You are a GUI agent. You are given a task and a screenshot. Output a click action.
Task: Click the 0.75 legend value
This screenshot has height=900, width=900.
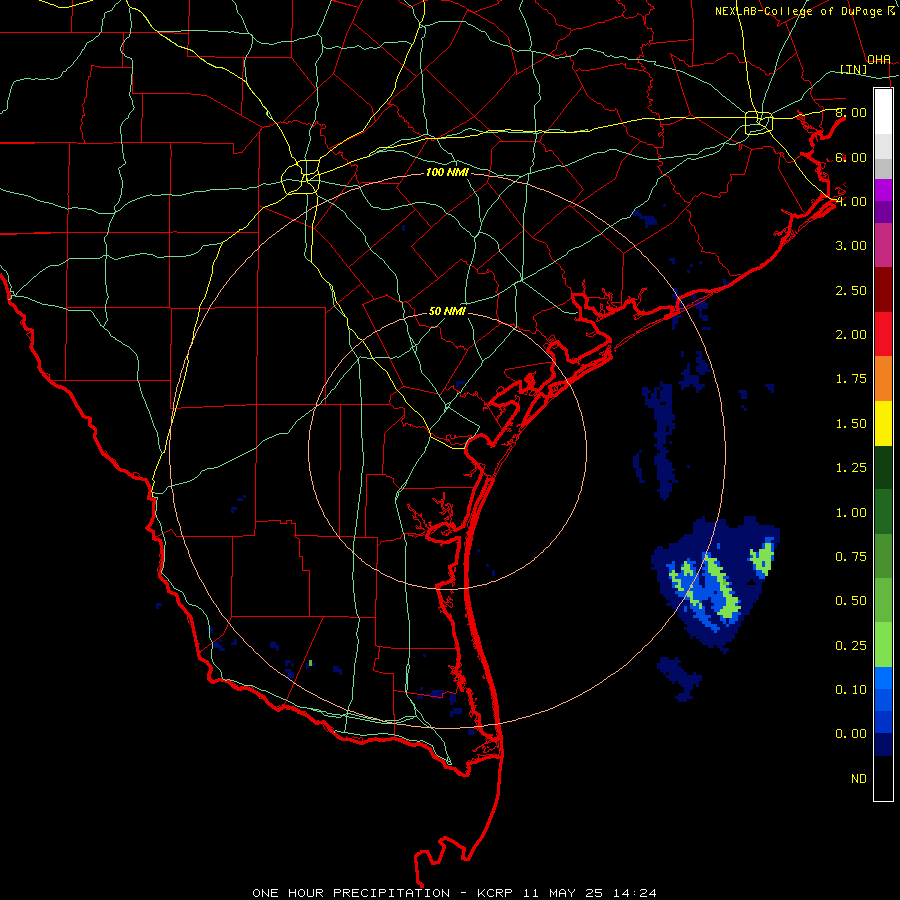[851, 557]
